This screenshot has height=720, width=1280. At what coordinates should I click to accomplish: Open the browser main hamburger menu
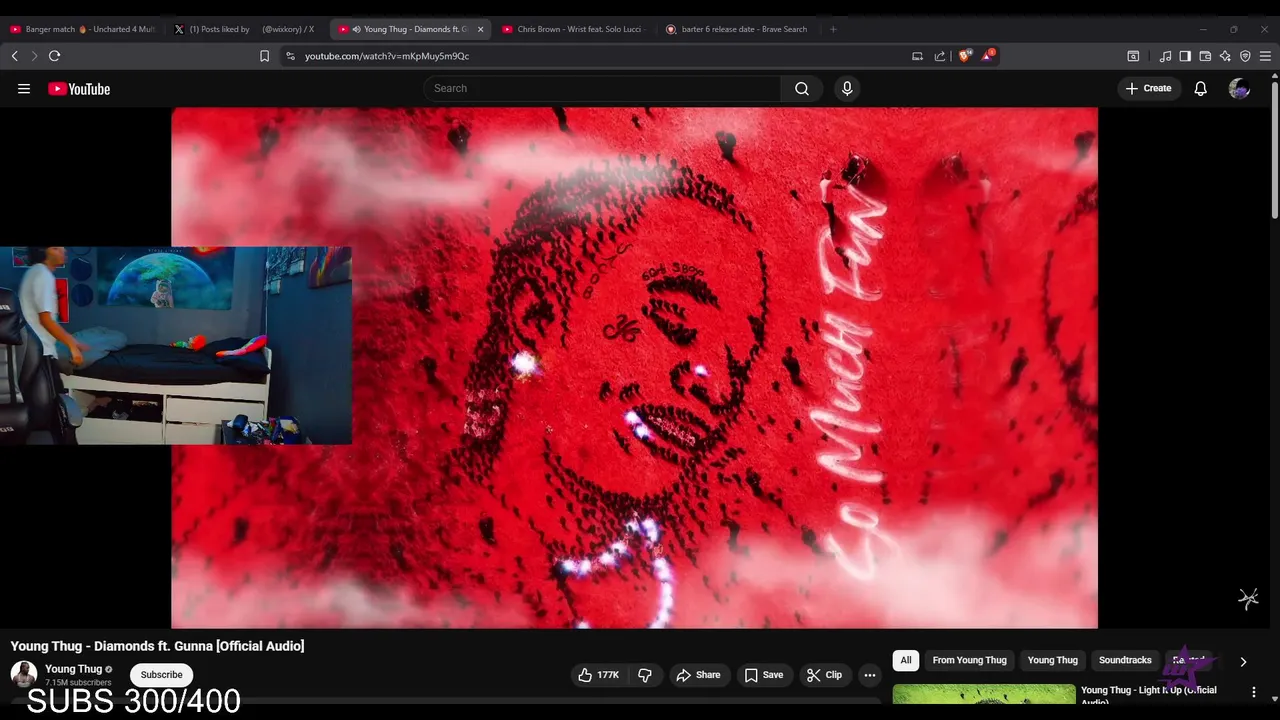click(1265, 56)
